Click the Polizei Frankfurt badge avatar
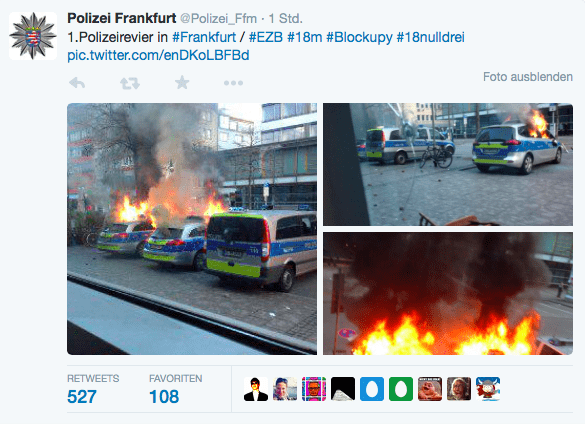Image resolution: width=585 pixels, height=424 pixels. coord(33,36)
